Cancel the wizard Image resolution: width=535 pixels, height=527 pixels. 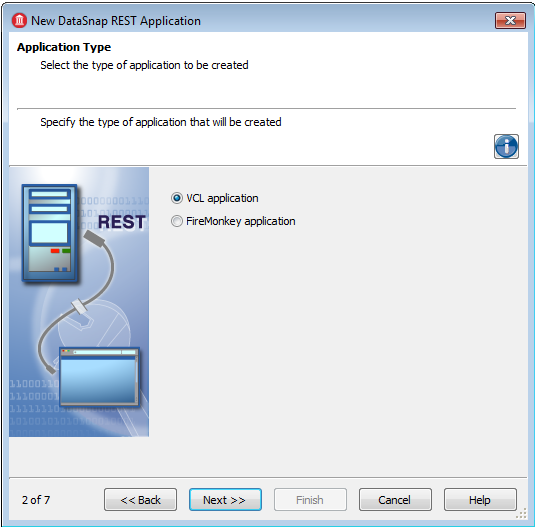click(395, 499)
